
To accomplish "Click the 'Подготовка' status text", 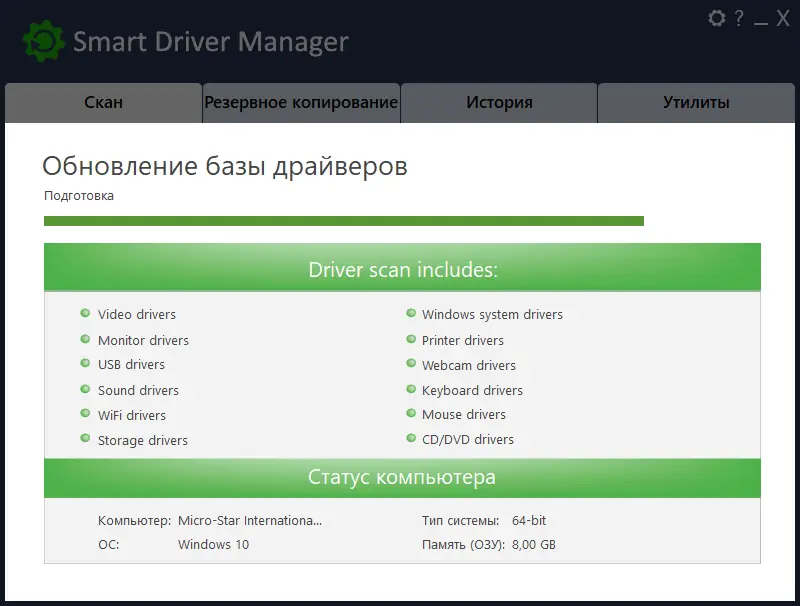I will click(78, 195).
